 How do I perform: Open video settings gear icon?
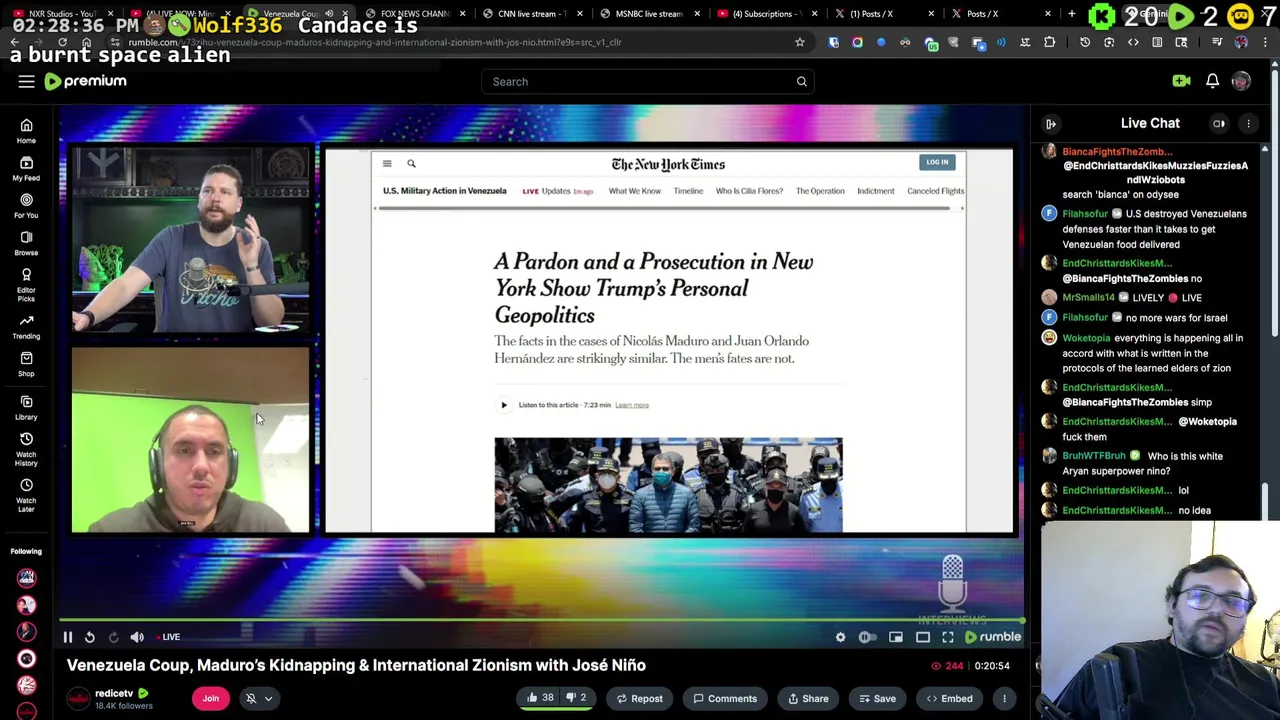(x=840, y=637)
